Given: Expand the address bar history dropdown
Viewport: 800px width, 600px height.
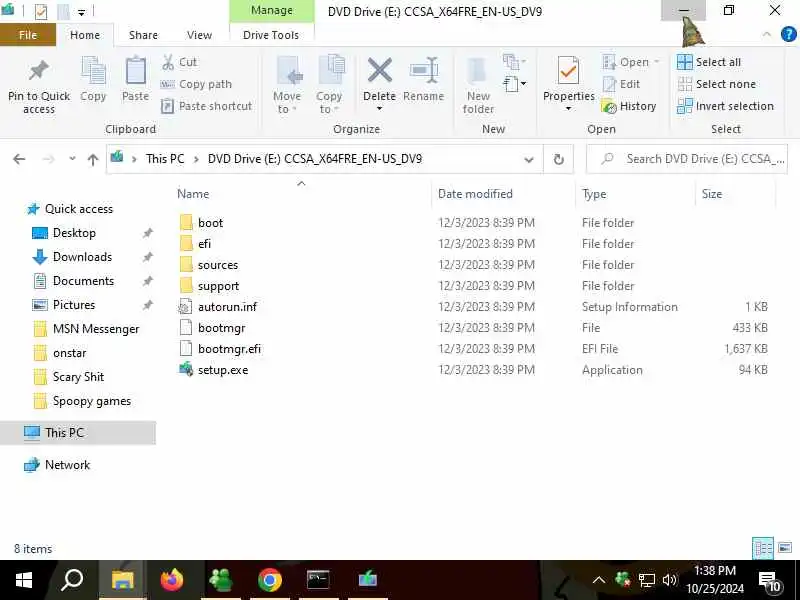Looking at the screenshot, I should point(529,160).
